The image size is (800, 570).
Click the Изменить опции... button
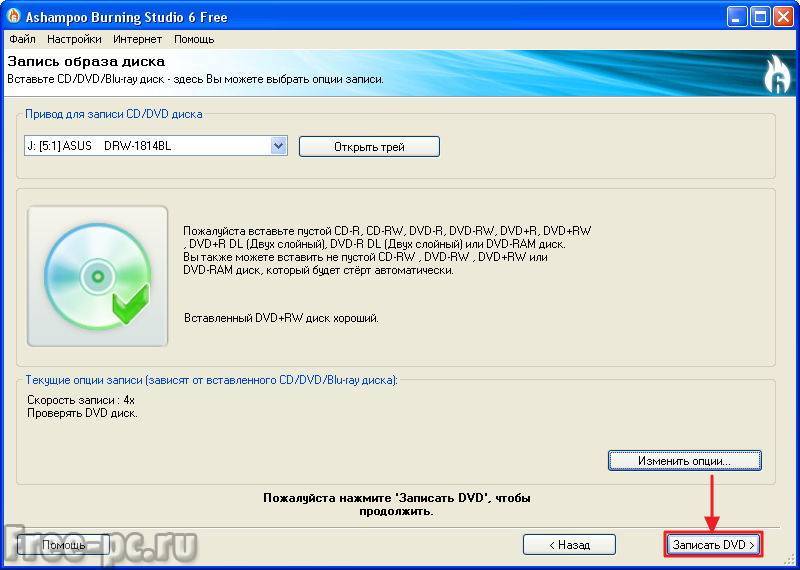684,460
